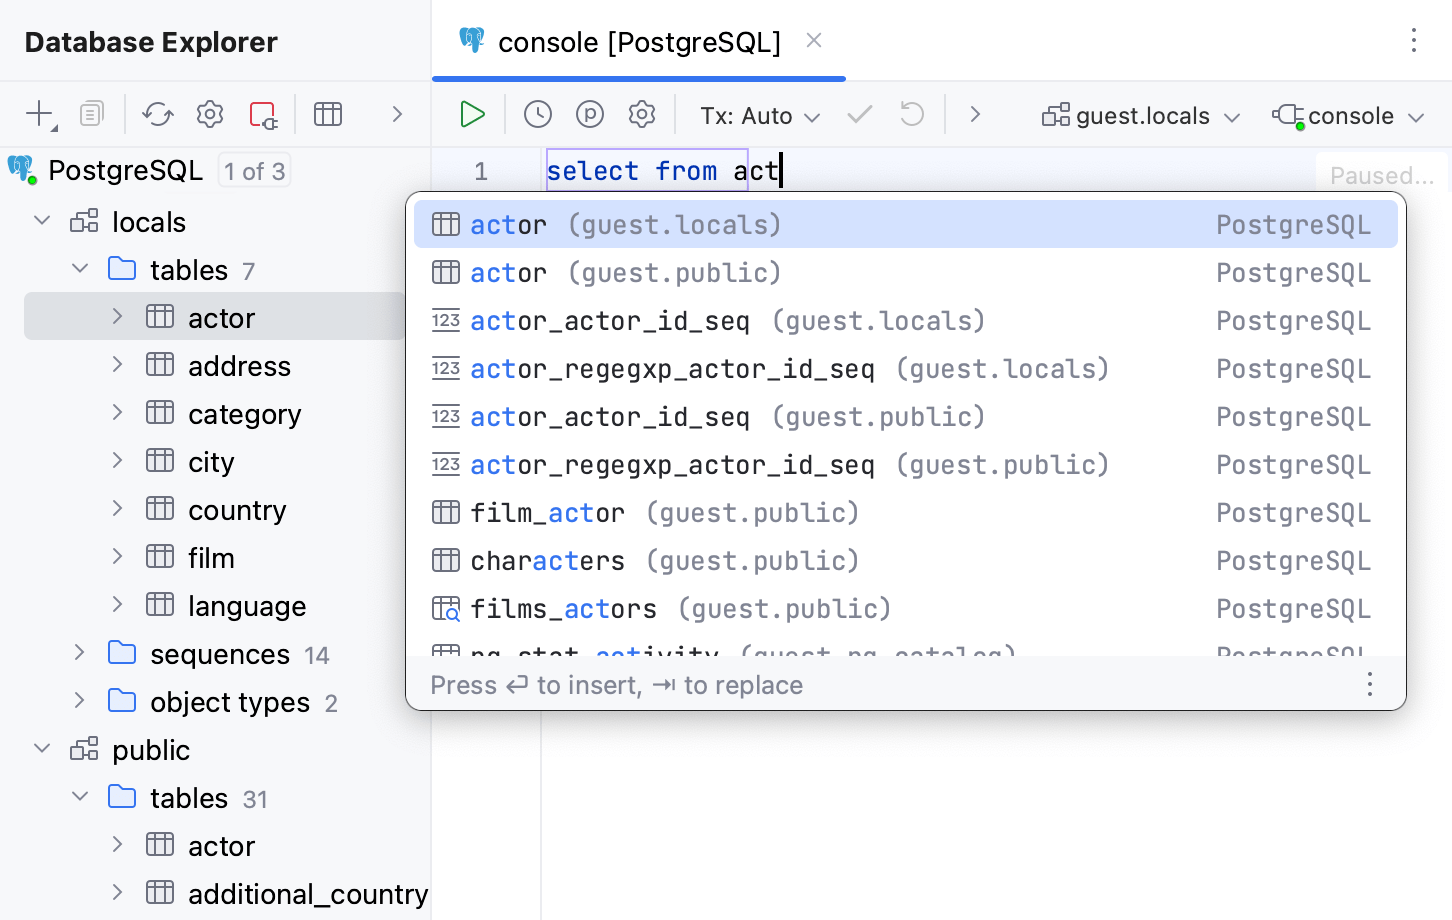The height and width of the screenshot is (920, 1452).
Task: Expand the address table node
Action: (117, 365)
